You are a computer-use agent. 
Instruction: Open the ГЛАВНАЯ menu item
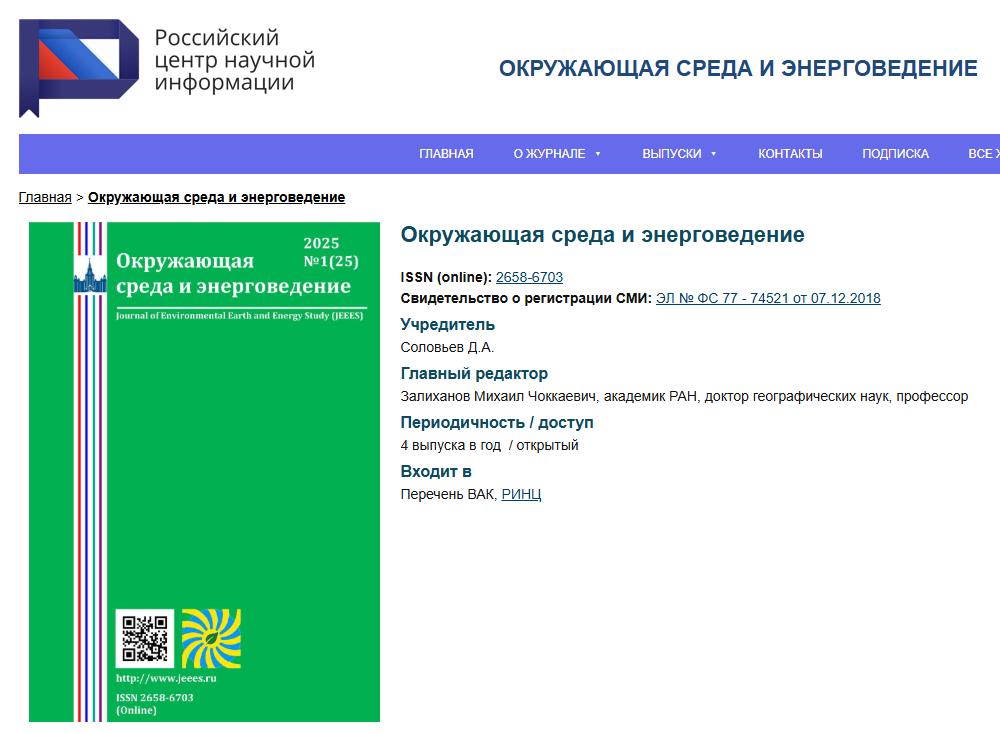click(x=446, y=154)
